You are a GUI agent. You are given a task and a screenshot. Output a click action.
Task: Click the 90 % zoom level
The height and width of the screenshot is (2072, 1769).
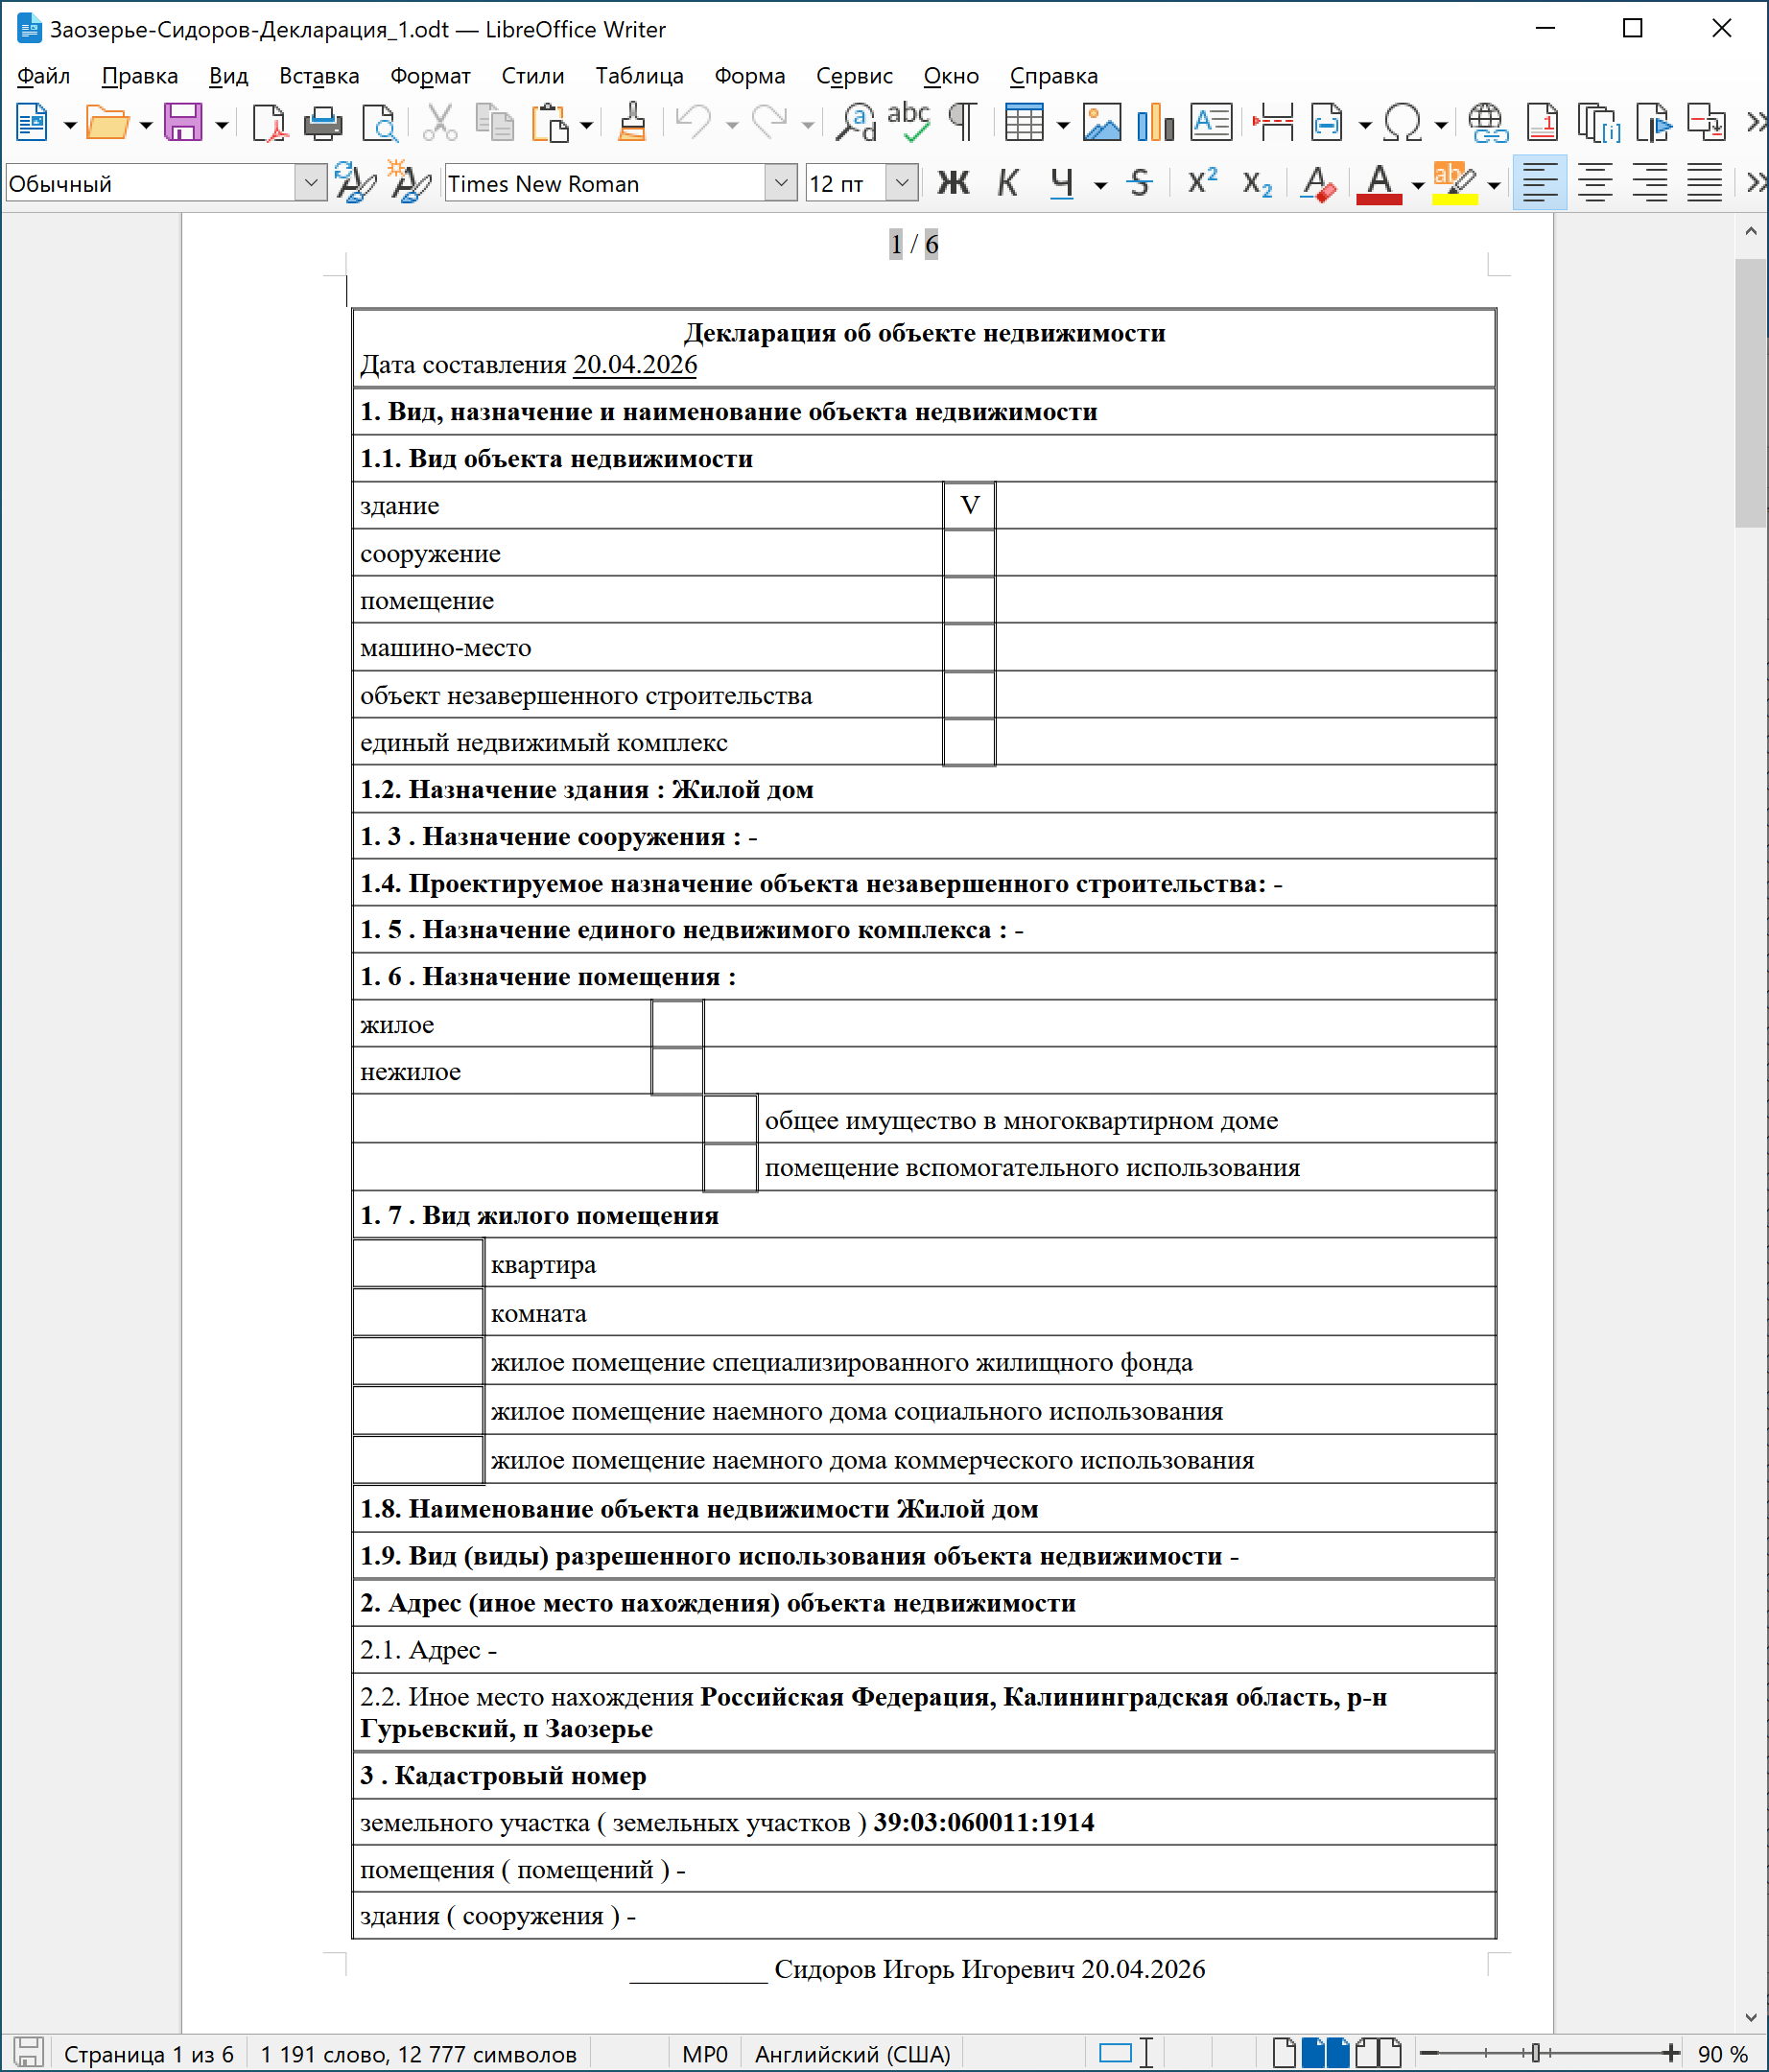click(1723, 2054)
